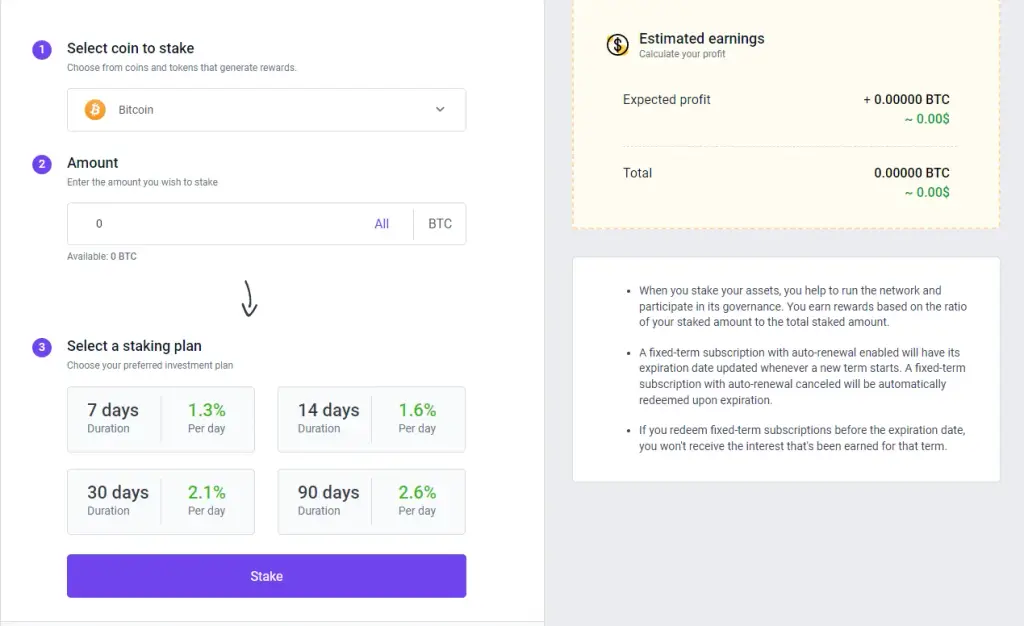Select the 14 days staking plan
The height and width of the screenshot is (626, 1024).
372,419
